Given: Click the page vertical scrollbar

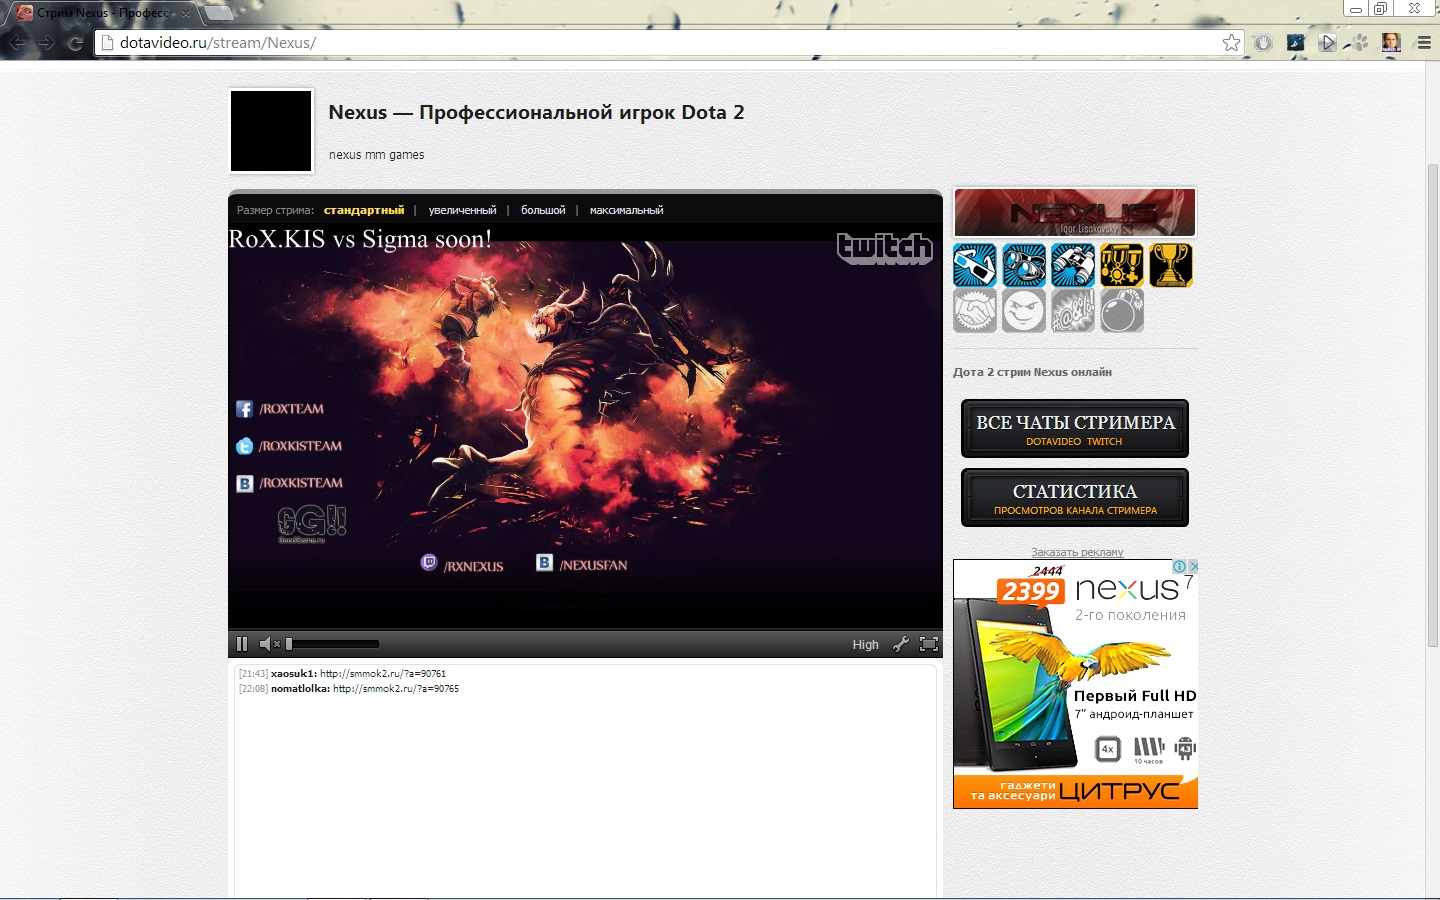Looking at the screenshot, I should (1432, 404).
